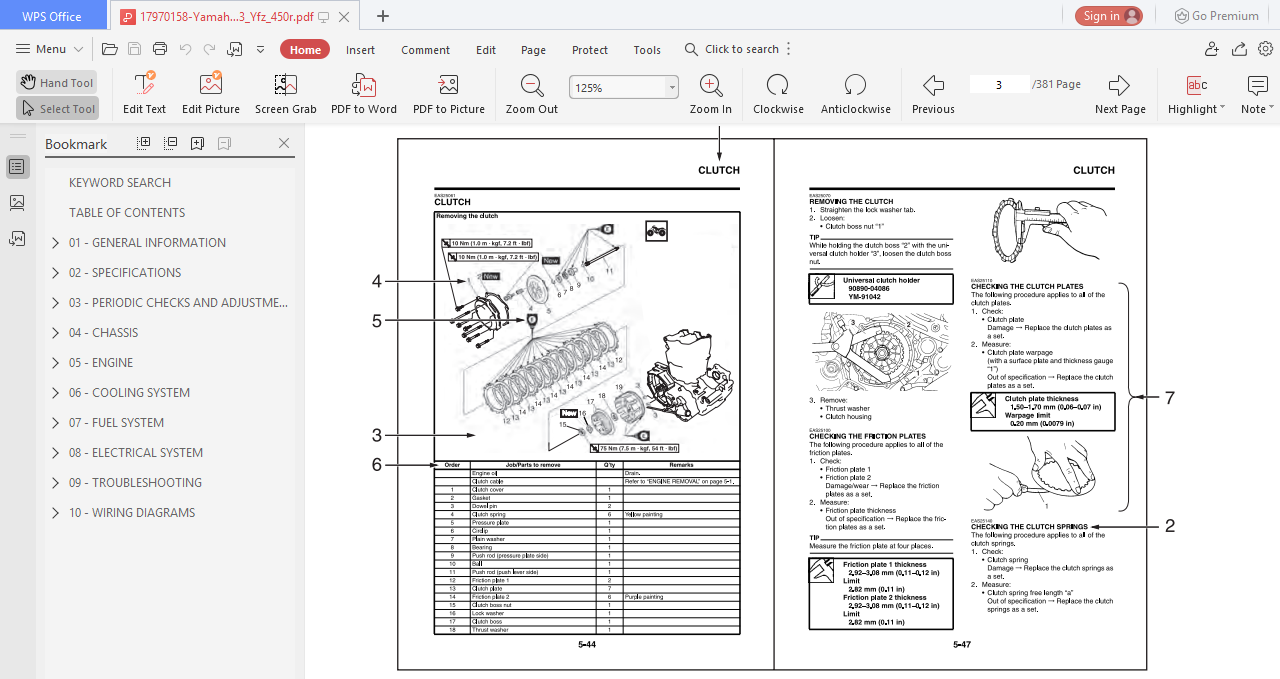Click the Zoom In magnifier
Image resolution: width=1280 pixels, height=679 pixels.
pyautogui.click(x=711, y=95)
